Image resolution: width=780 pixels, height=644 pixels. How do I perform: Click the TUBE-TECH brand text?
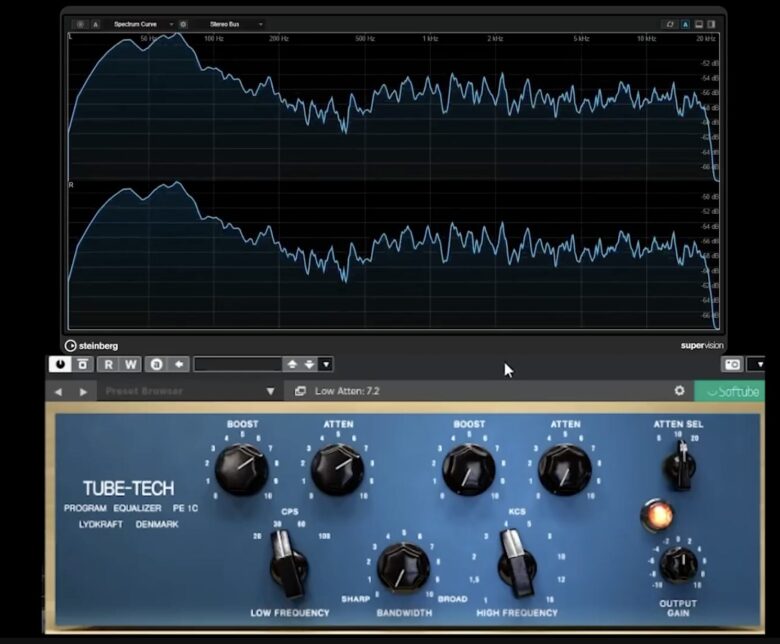[x=128, y=488]
